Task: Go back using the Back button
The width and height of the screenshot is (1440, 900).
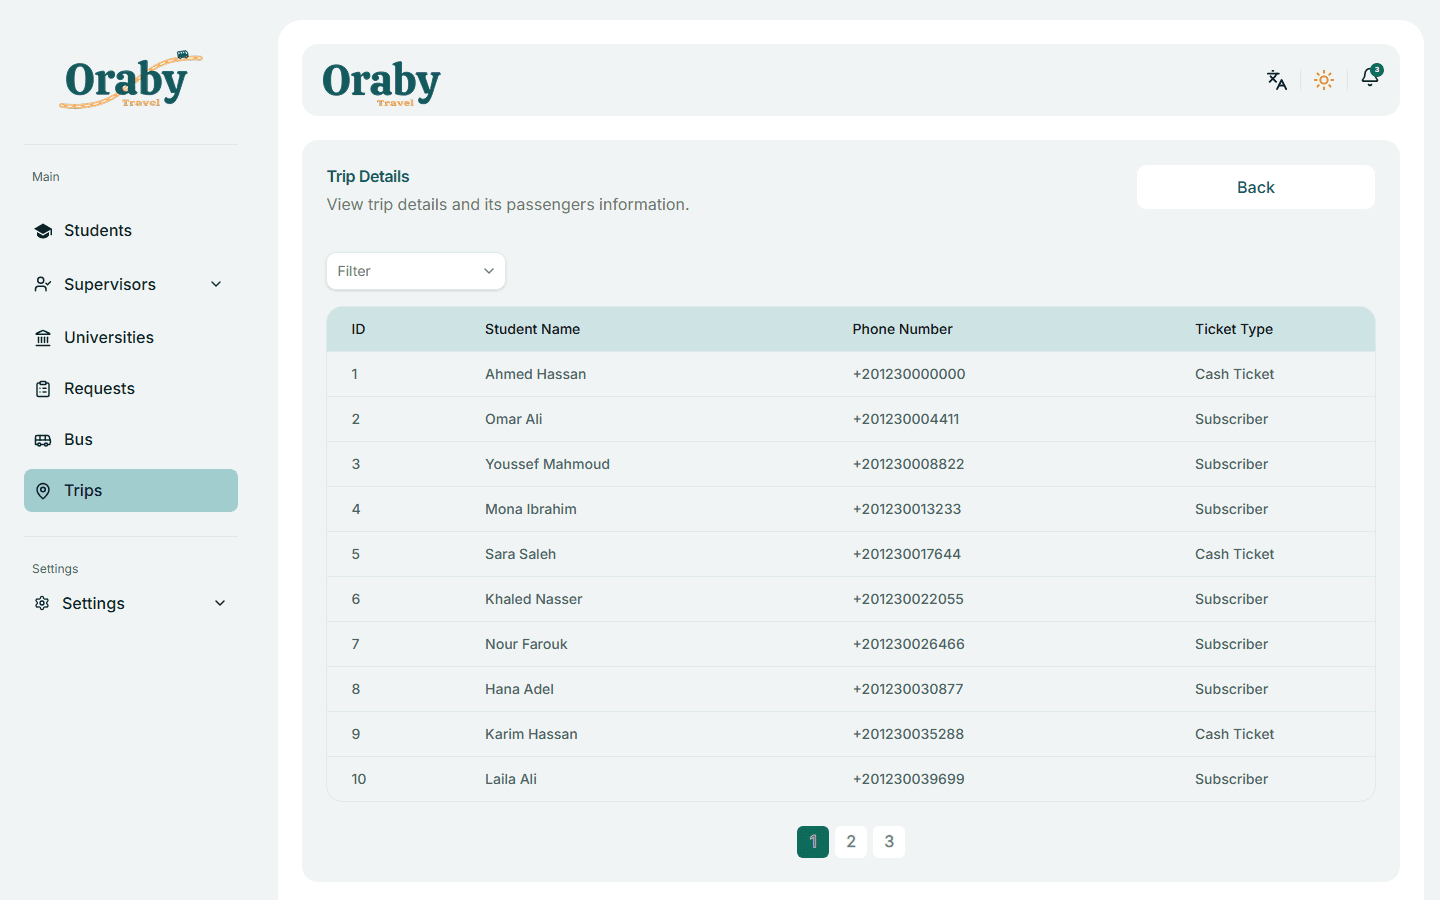Action: 1256,187
